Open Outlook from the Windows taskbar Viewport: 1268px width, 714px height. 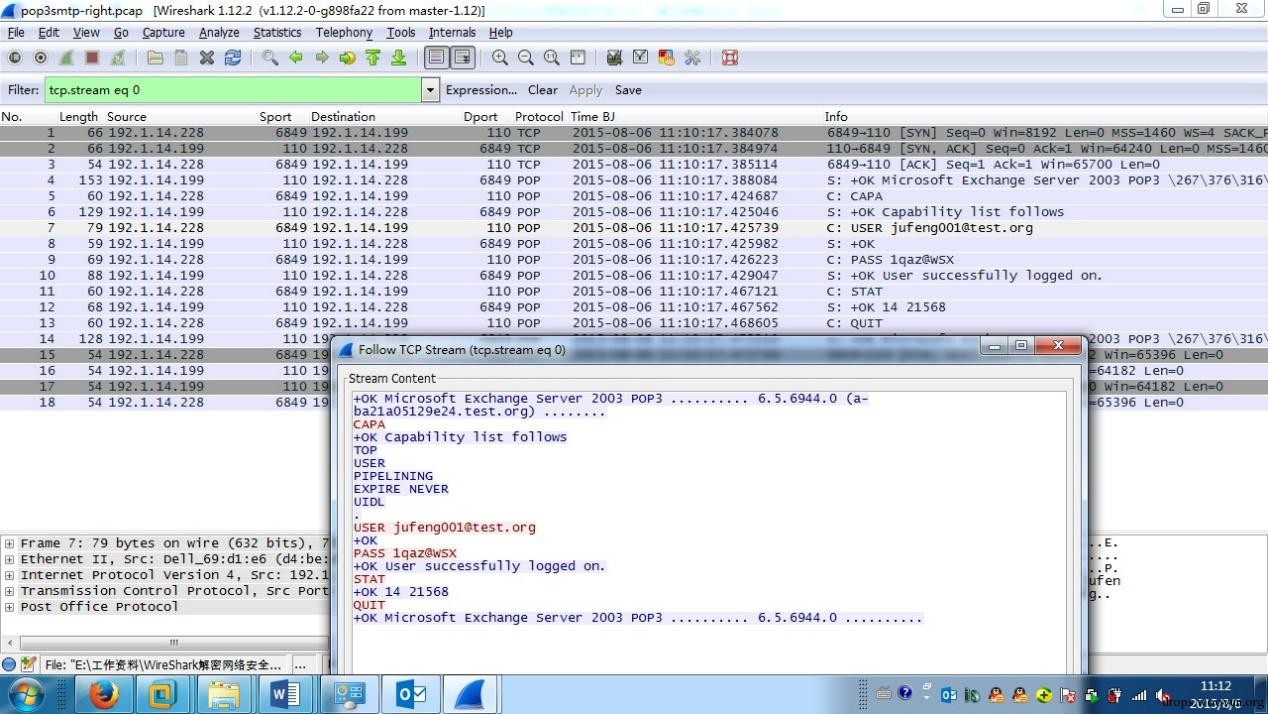[411, 694]
